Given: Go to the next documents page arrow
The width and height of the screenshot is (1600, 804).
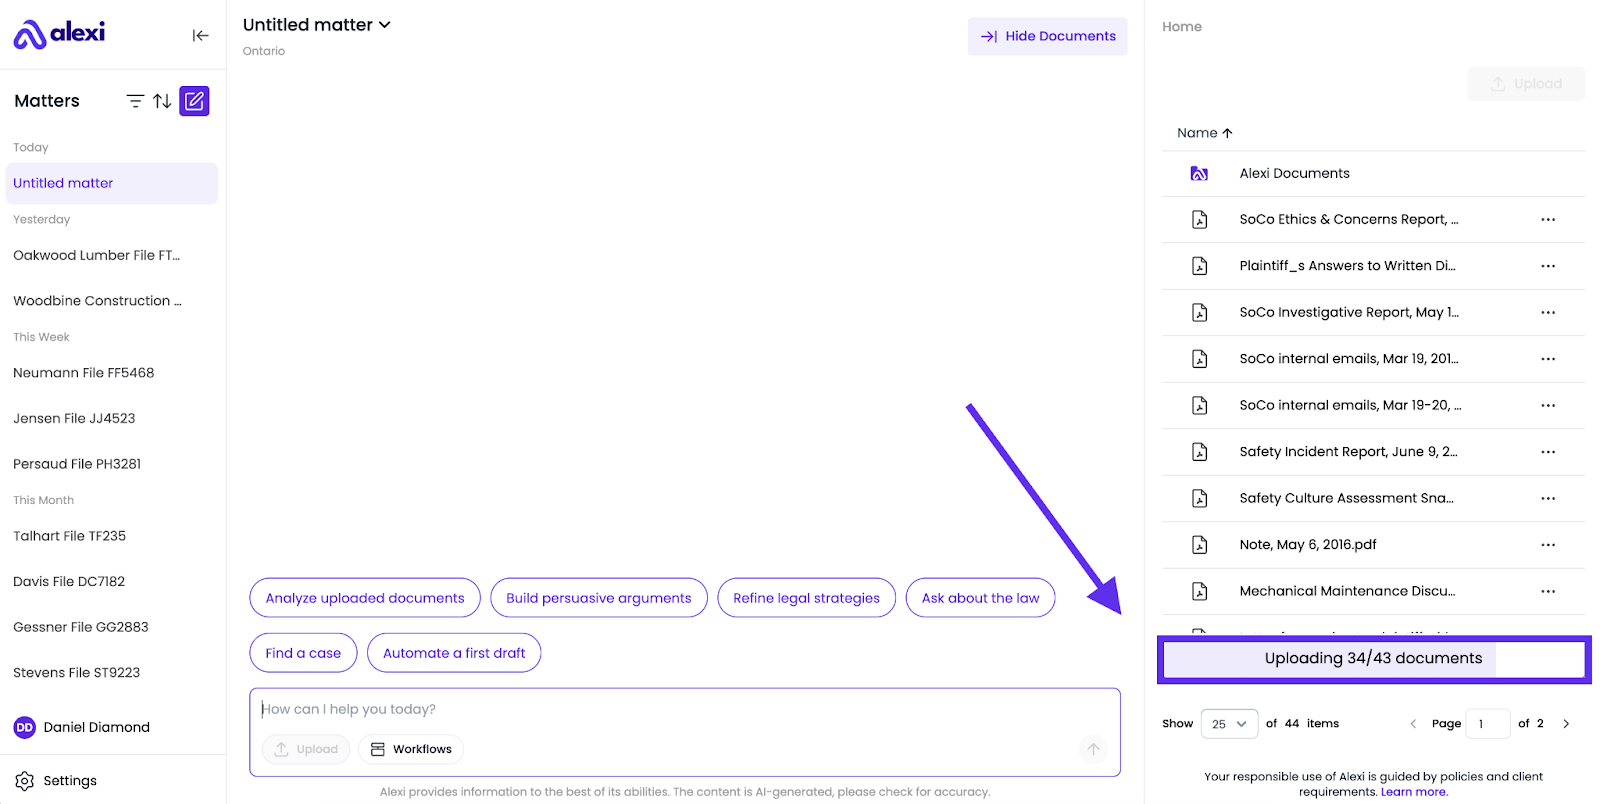Looking at the screenshot, I should (1566, 724).
